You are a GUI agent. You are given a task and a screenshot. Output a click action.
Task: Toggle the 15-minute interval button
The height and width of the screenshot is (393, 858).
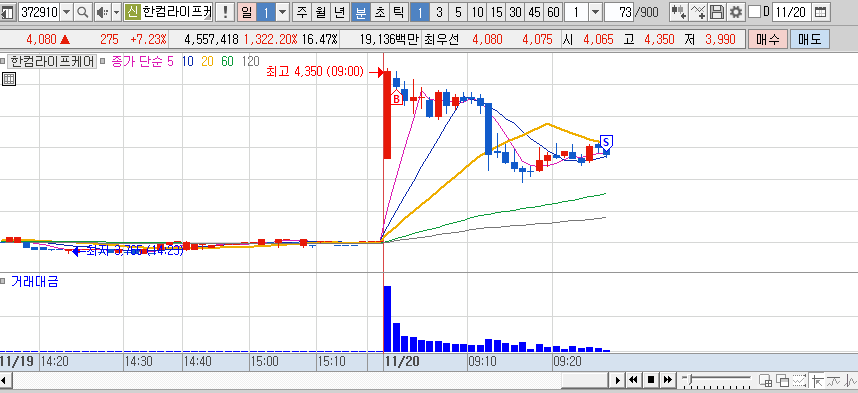[x=497, y=11]
